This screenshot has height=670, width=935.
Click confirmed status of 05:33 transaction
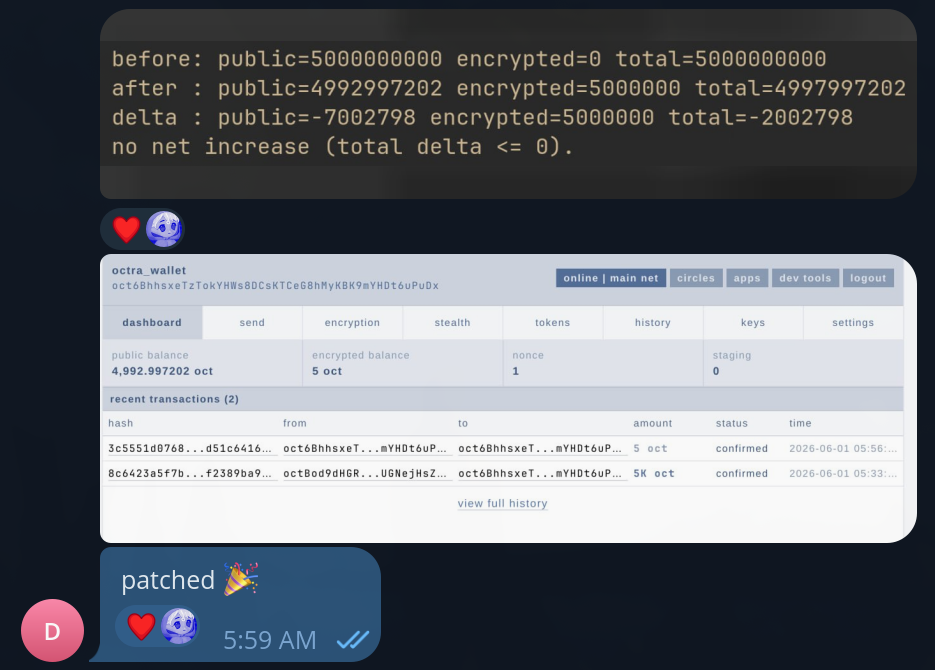click(742, 473)
